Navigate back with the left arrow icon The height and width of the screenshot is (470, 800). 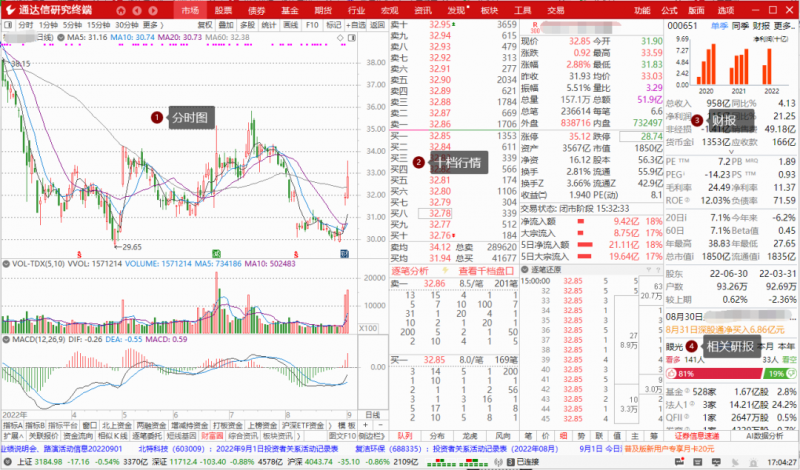(x=137, y=10)
